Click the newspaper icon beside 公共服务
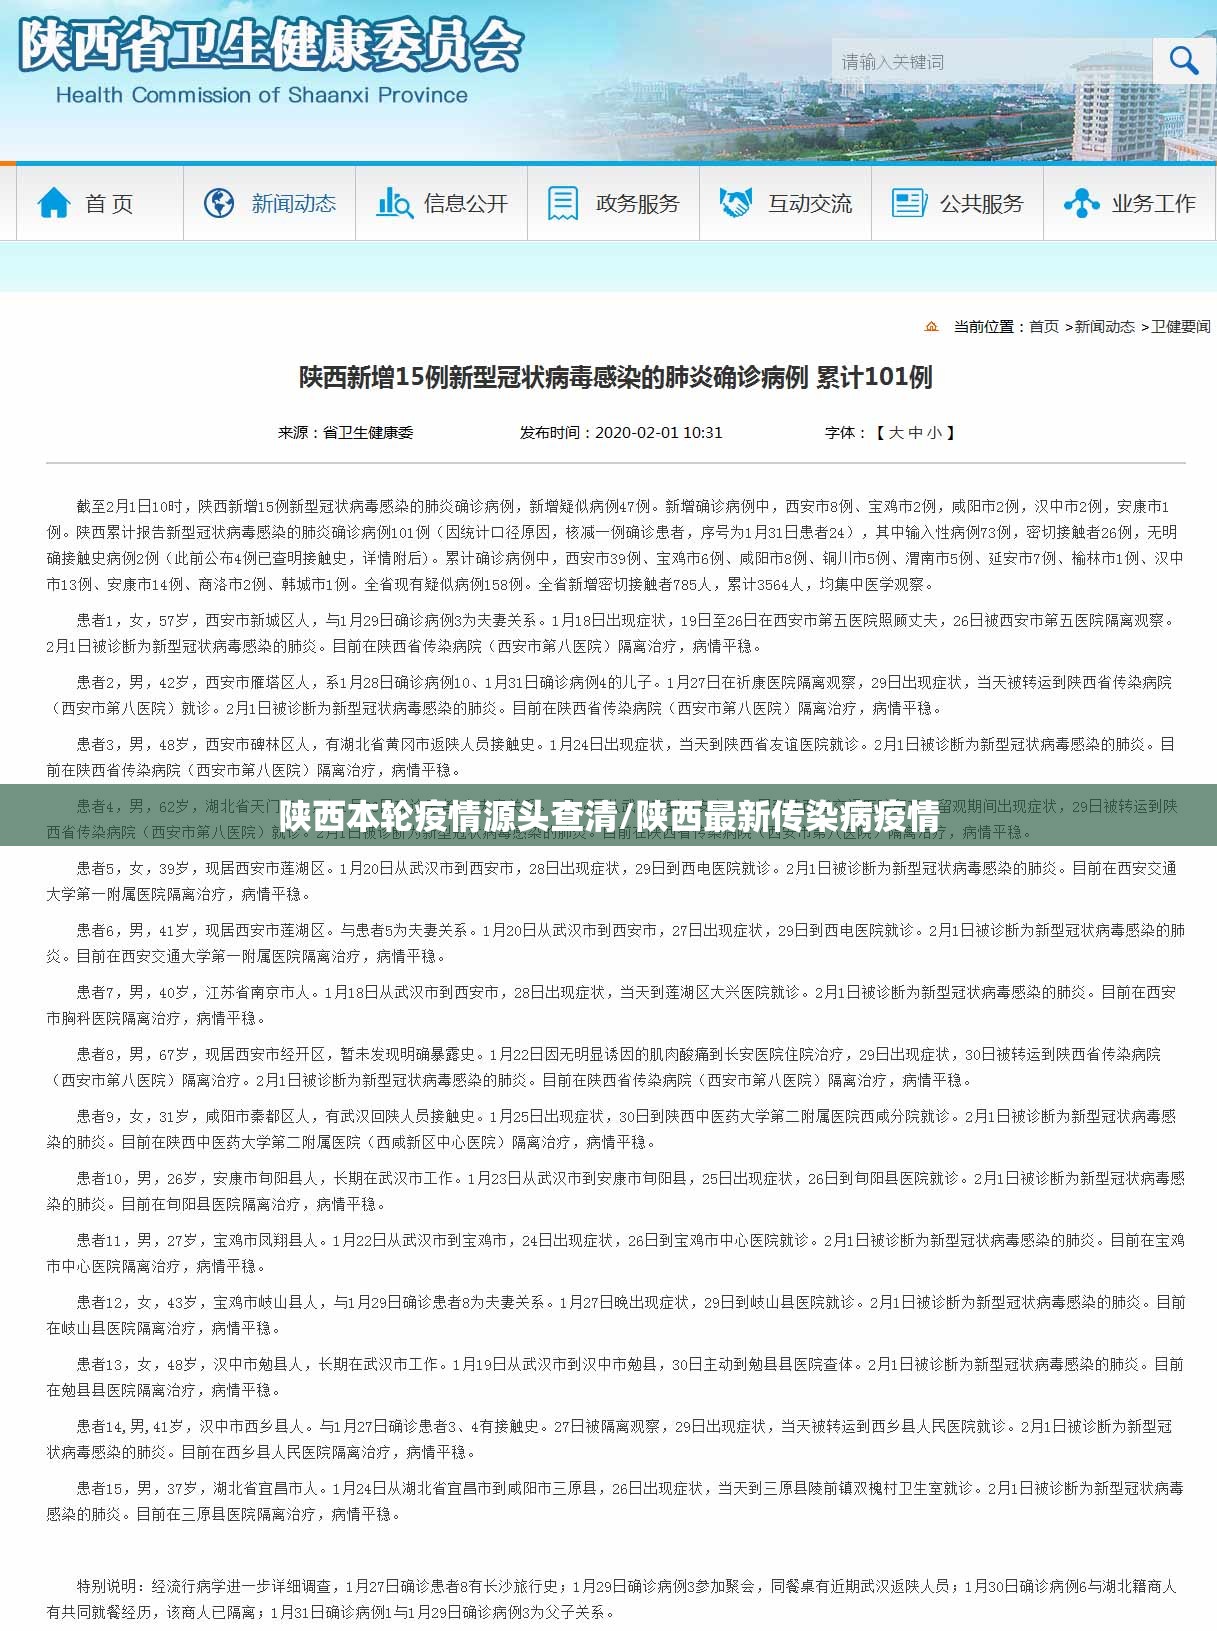This screenshot has height=1631, width=1217. click(909, 203)
